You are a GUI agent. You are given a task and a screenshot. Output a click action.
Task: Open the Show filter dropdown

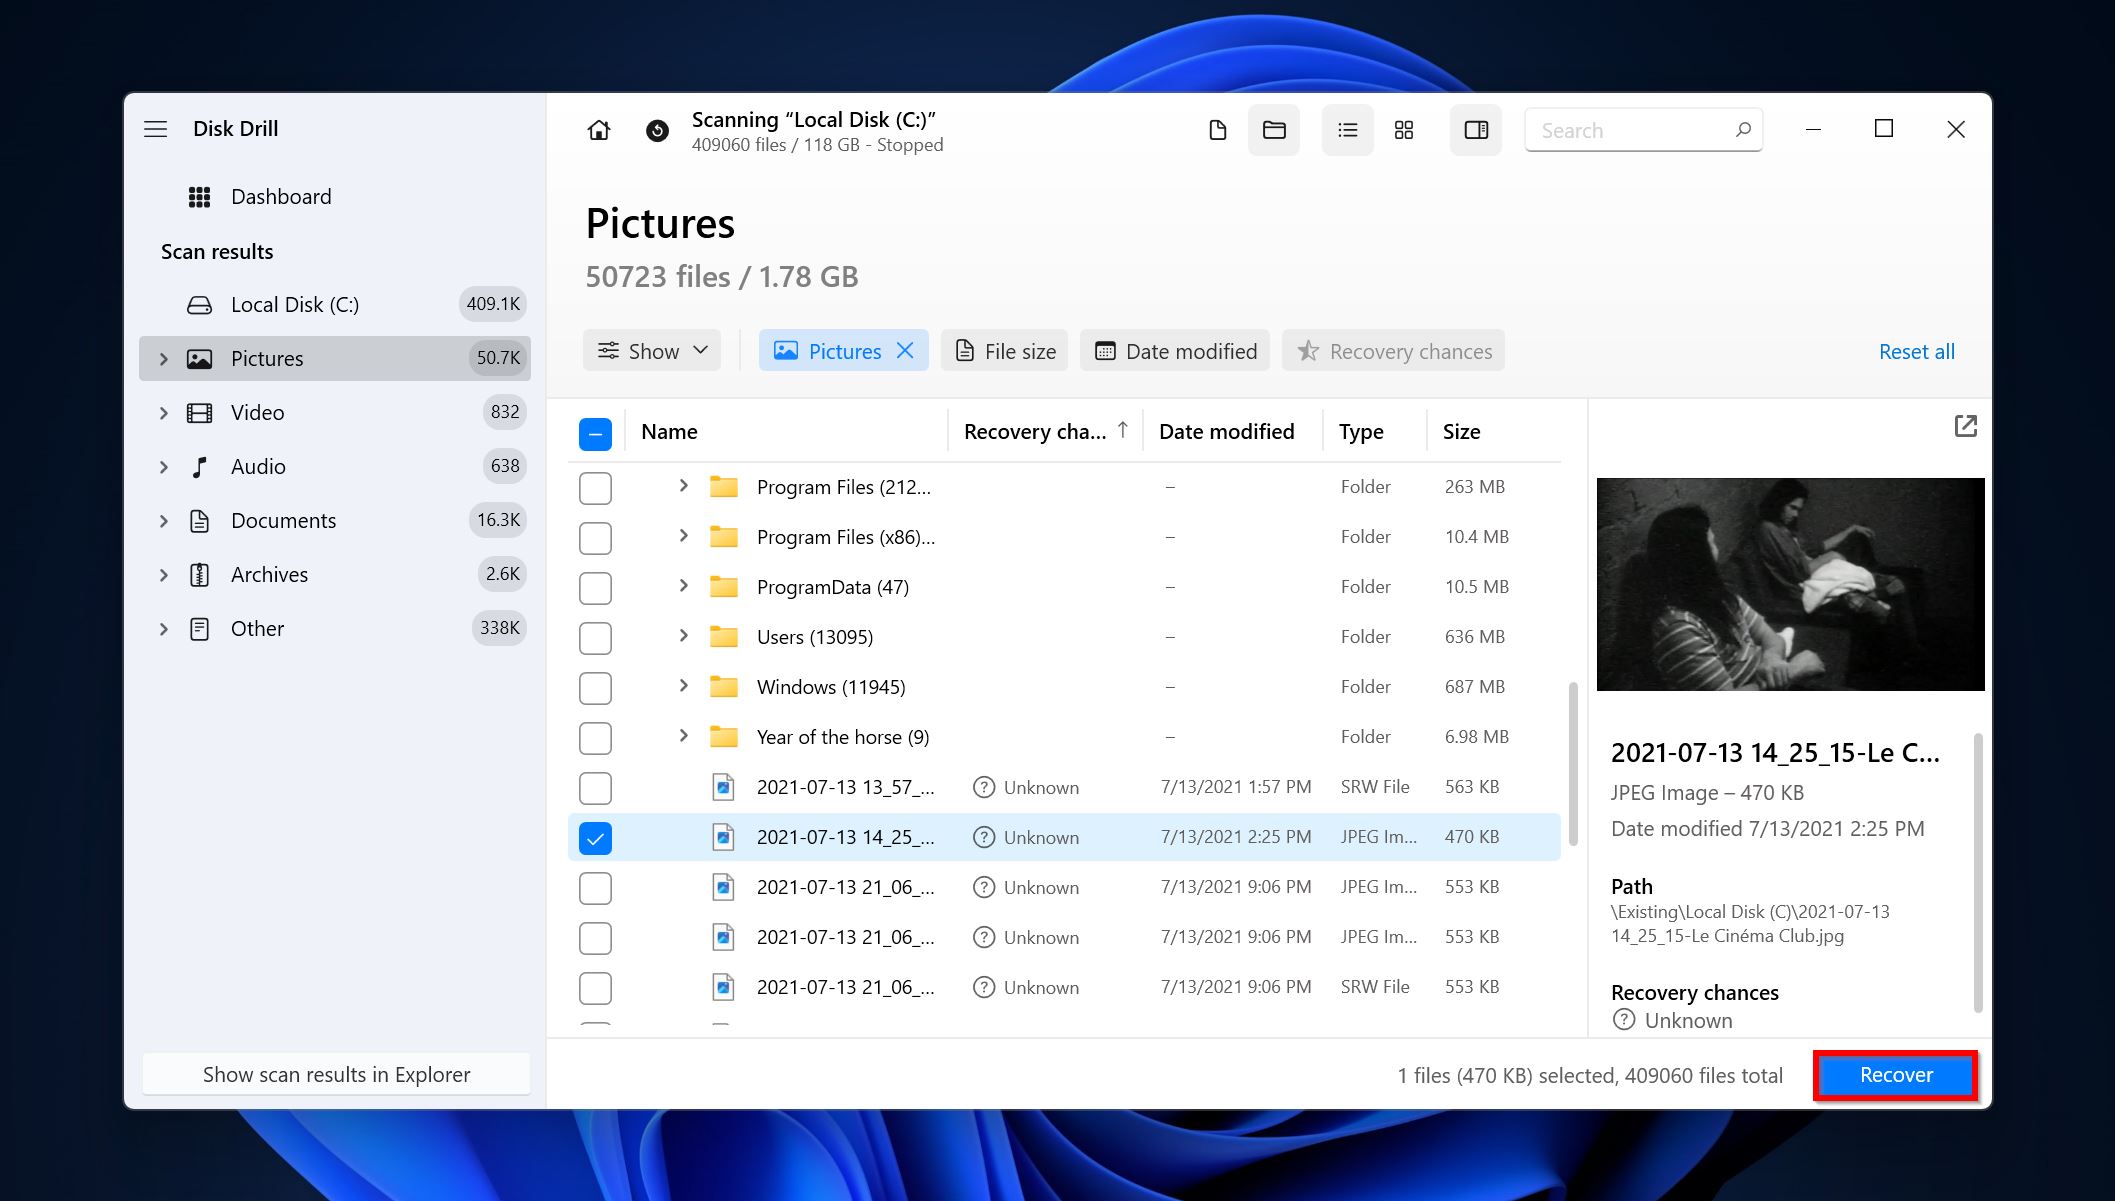651,351
